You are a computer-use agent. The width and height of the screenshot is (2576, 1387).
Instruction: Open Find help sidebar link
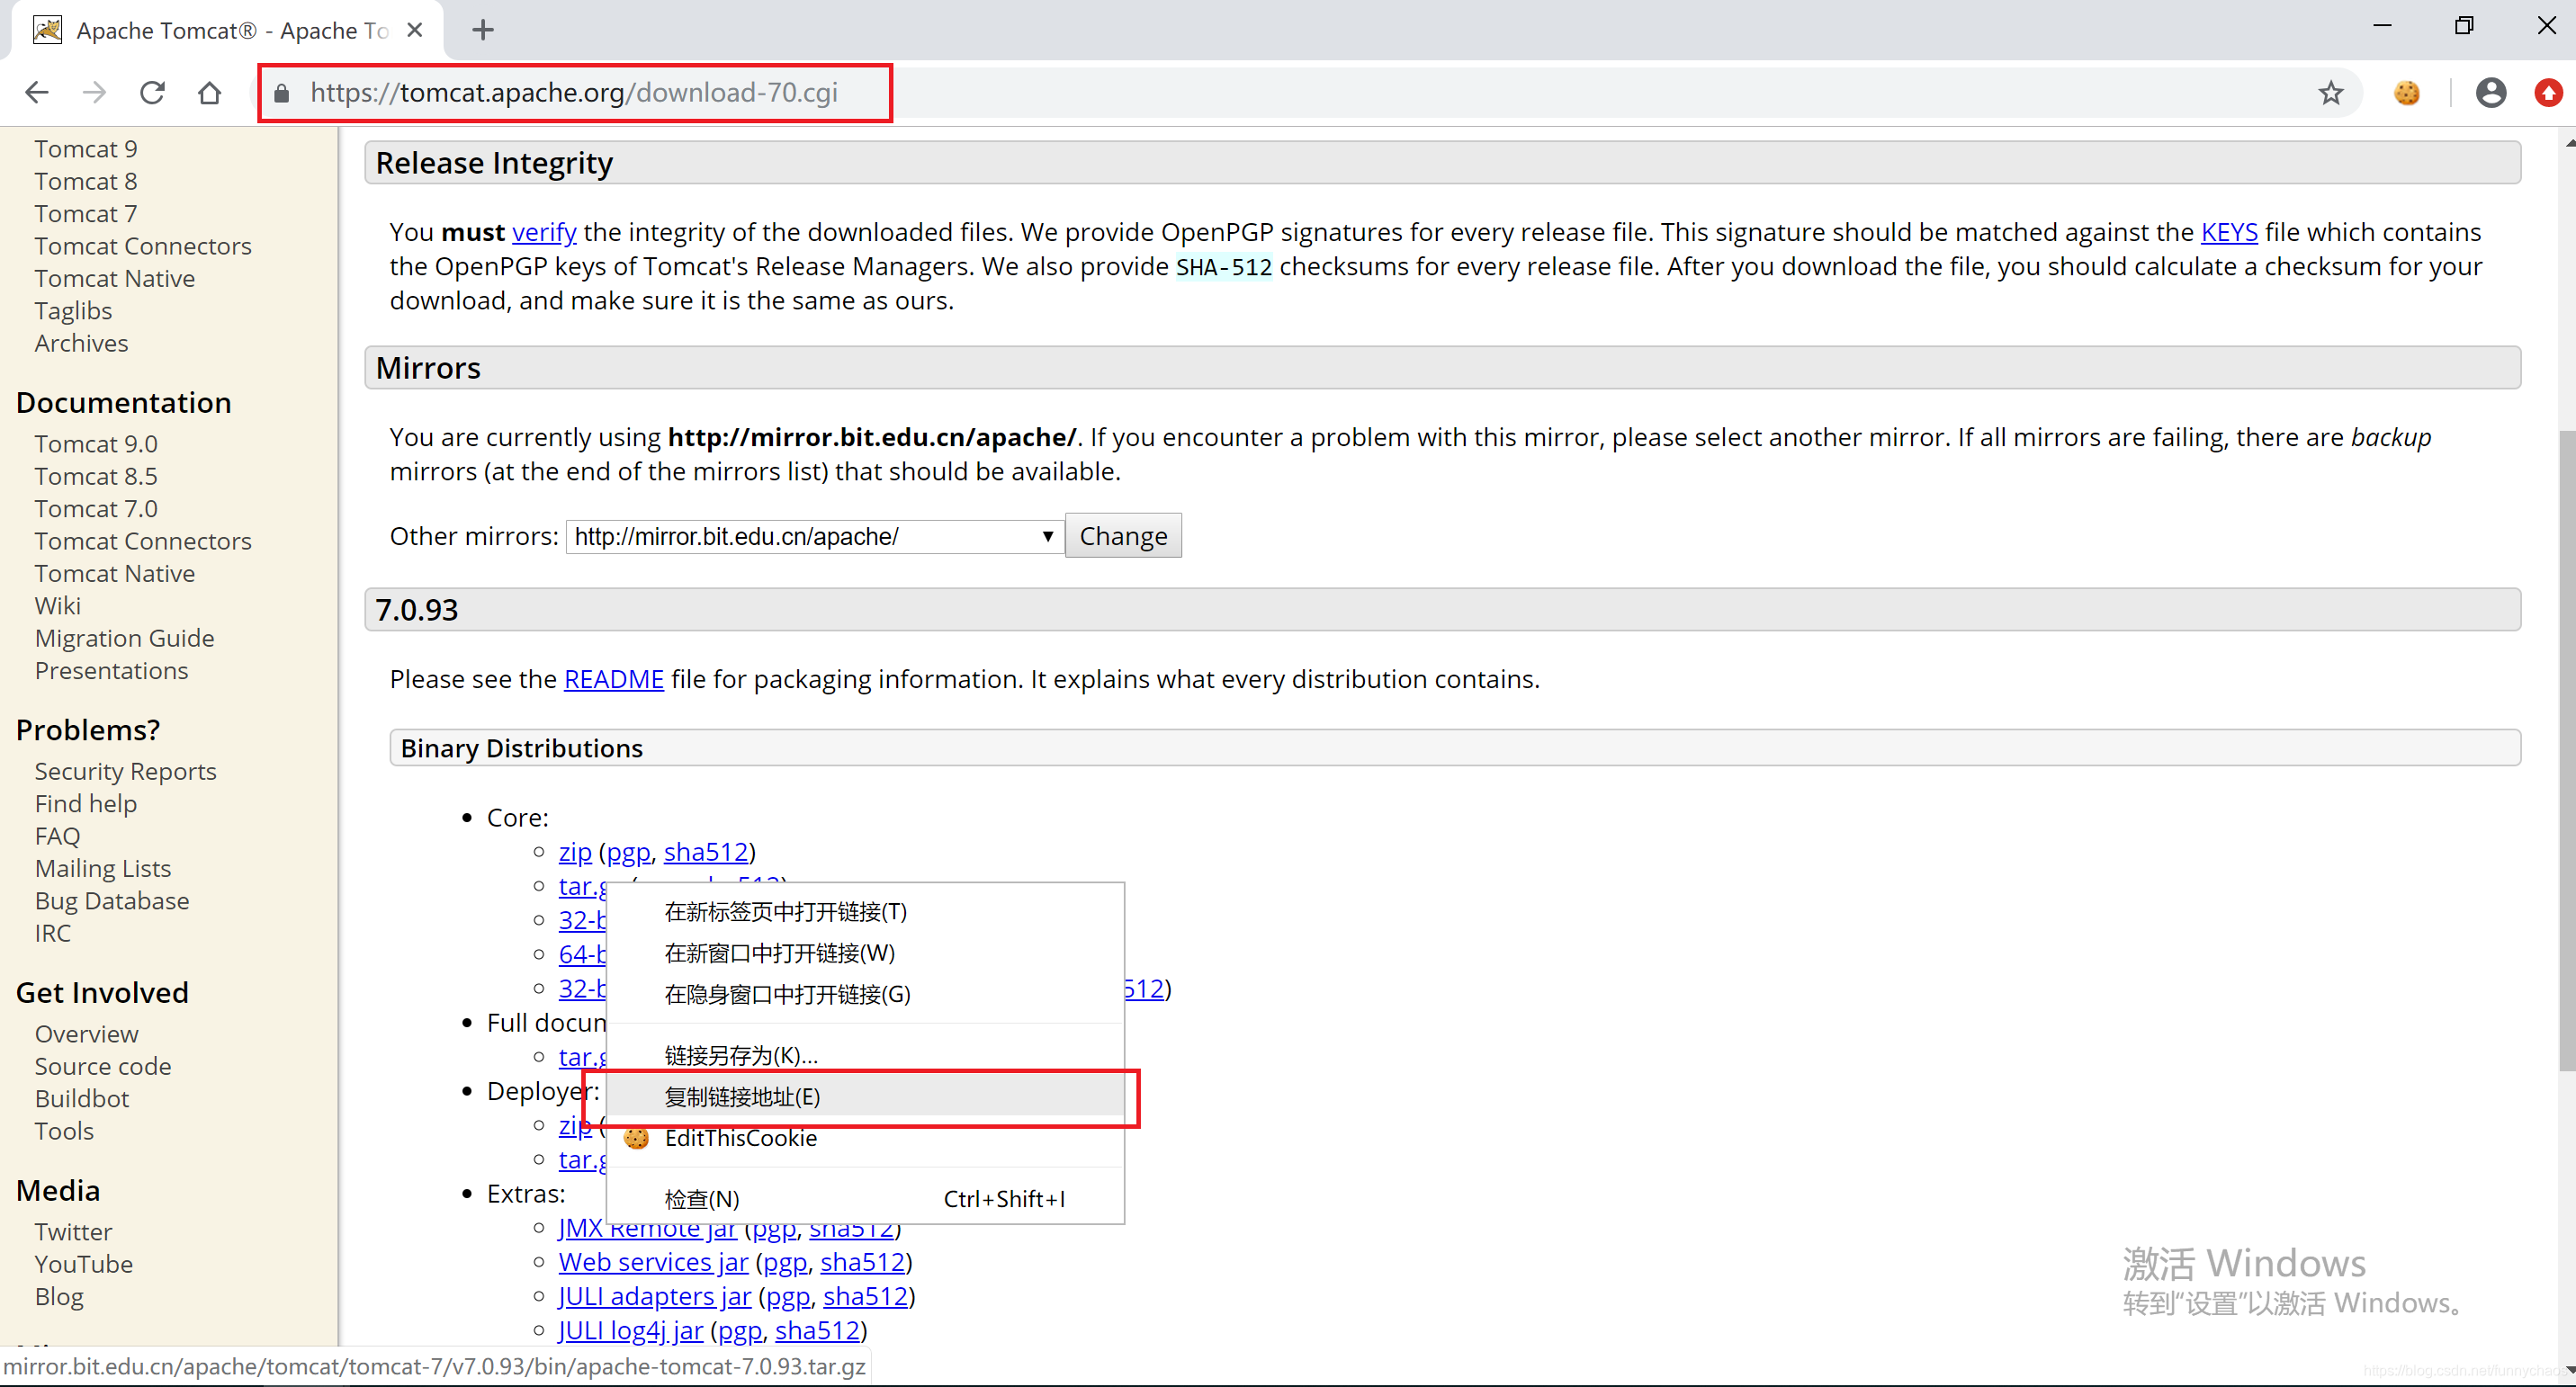(x=85, y=804)
